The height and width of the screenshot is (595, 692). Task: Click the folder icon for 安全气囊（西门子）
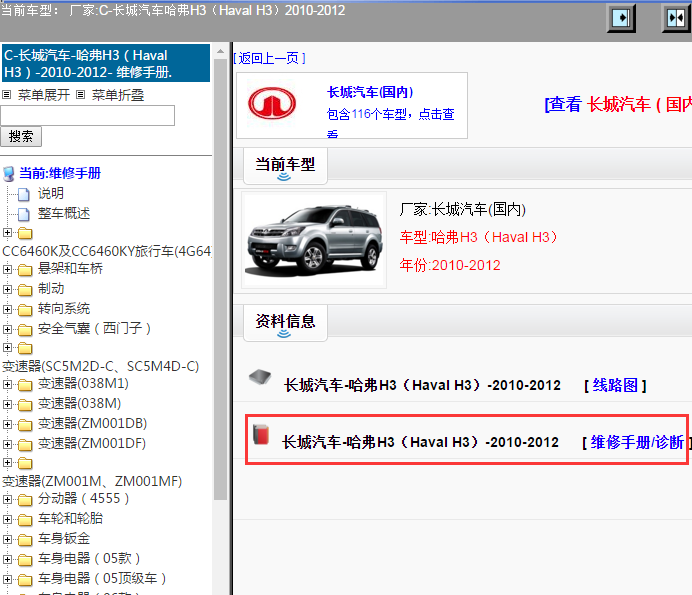pyautogui.click(x=25, y=329)
